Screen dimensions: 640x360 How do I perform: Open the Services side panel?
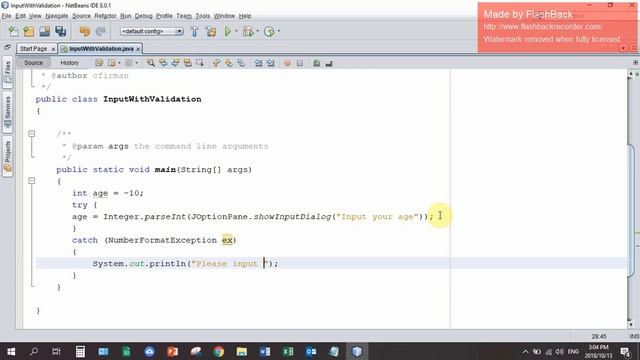[x=7, y=112]
